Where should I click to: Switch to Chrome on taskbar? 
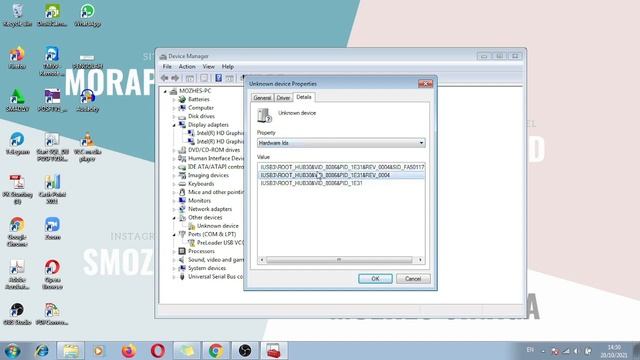tap(216, 351)
